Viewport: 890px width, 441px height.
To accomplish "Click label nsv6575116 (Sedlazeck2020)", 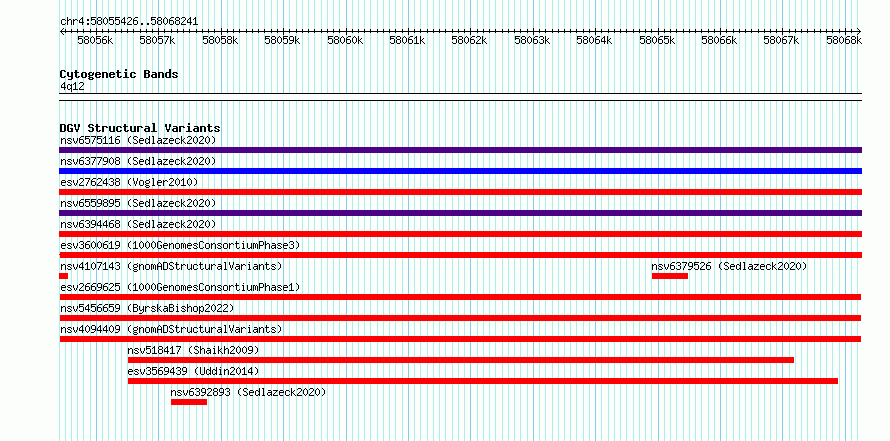I will (138, 140).
